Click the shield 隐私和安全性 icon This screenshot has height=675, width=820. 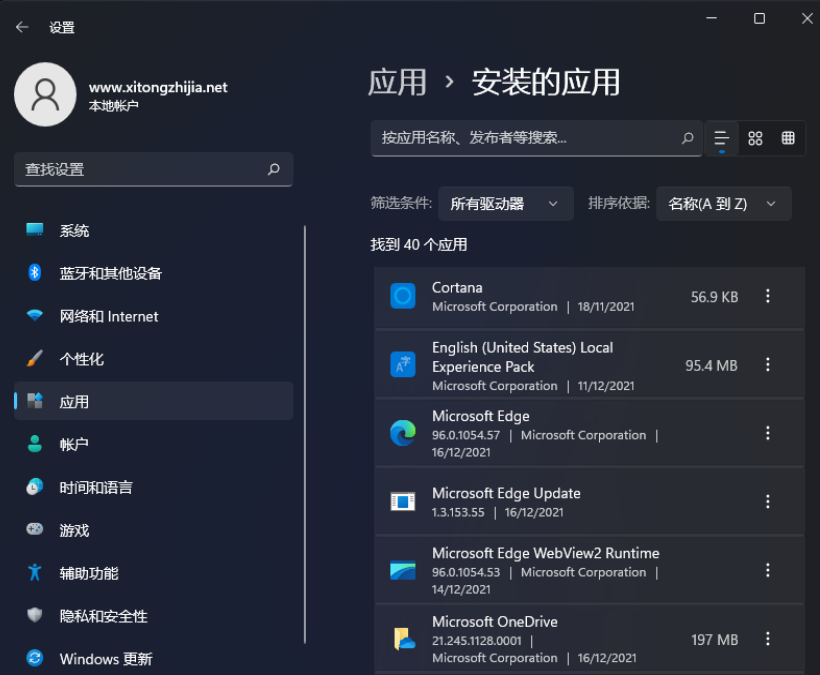[x=35, y=615]
